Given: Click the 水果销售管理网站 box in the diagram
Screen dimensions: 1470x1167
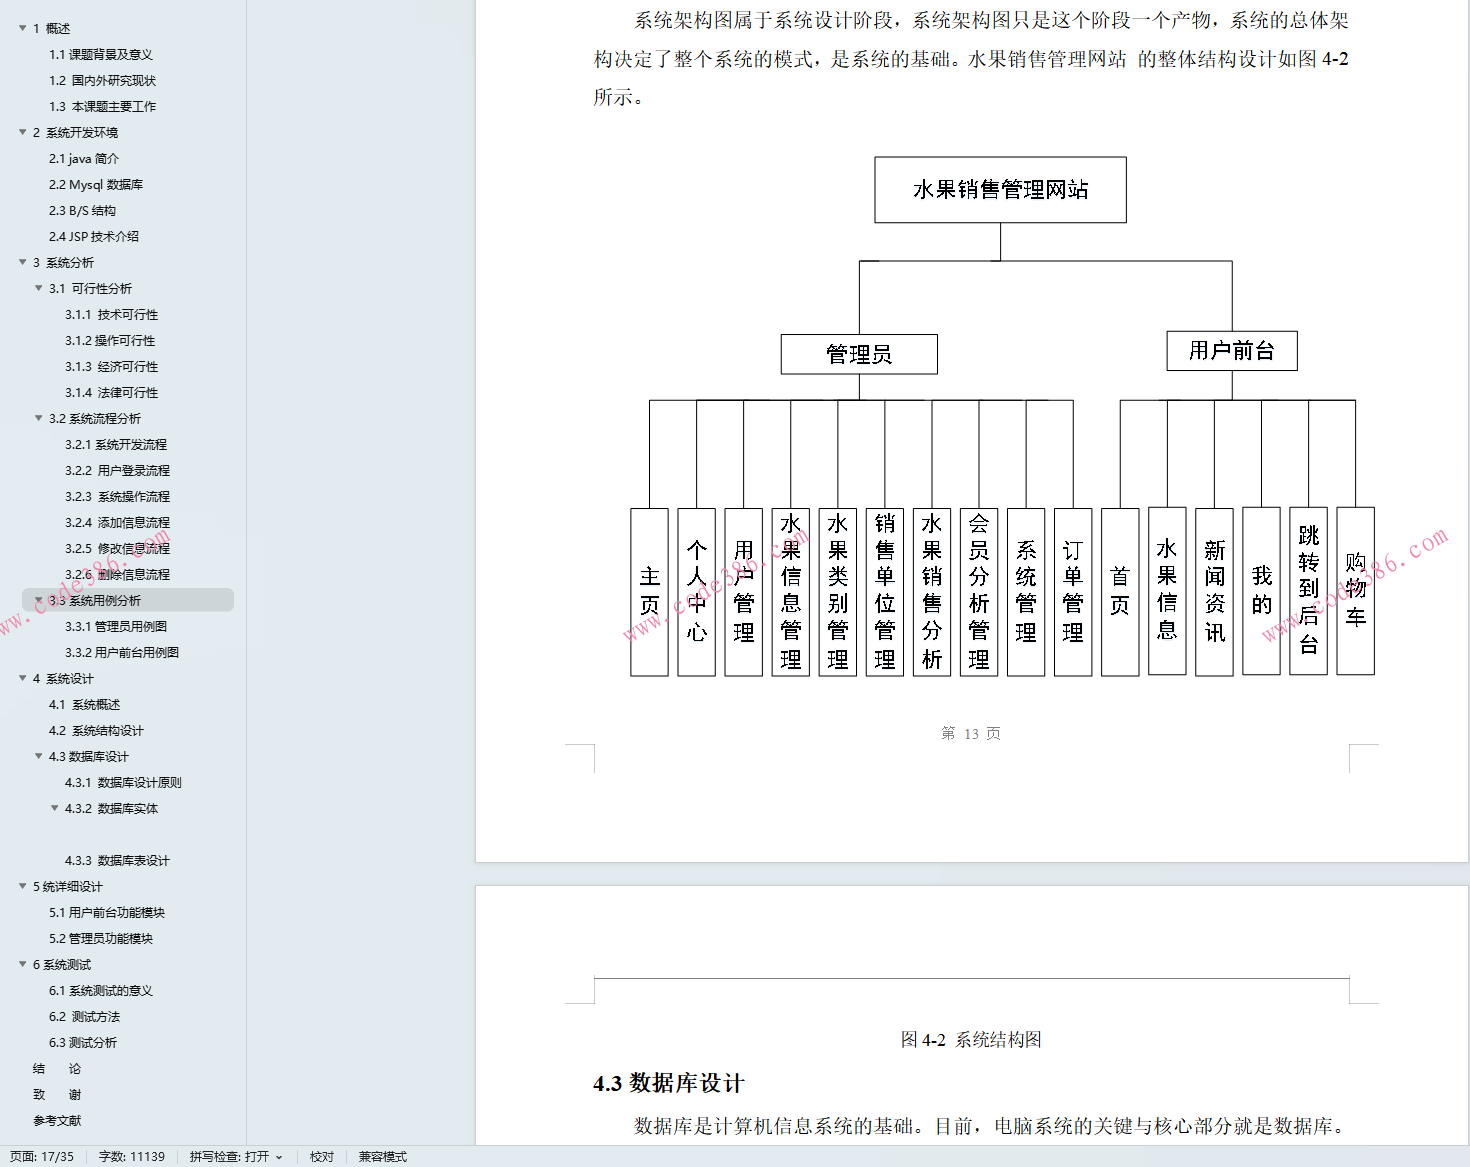Looking at the screenshot, I should coord(1000,188).
